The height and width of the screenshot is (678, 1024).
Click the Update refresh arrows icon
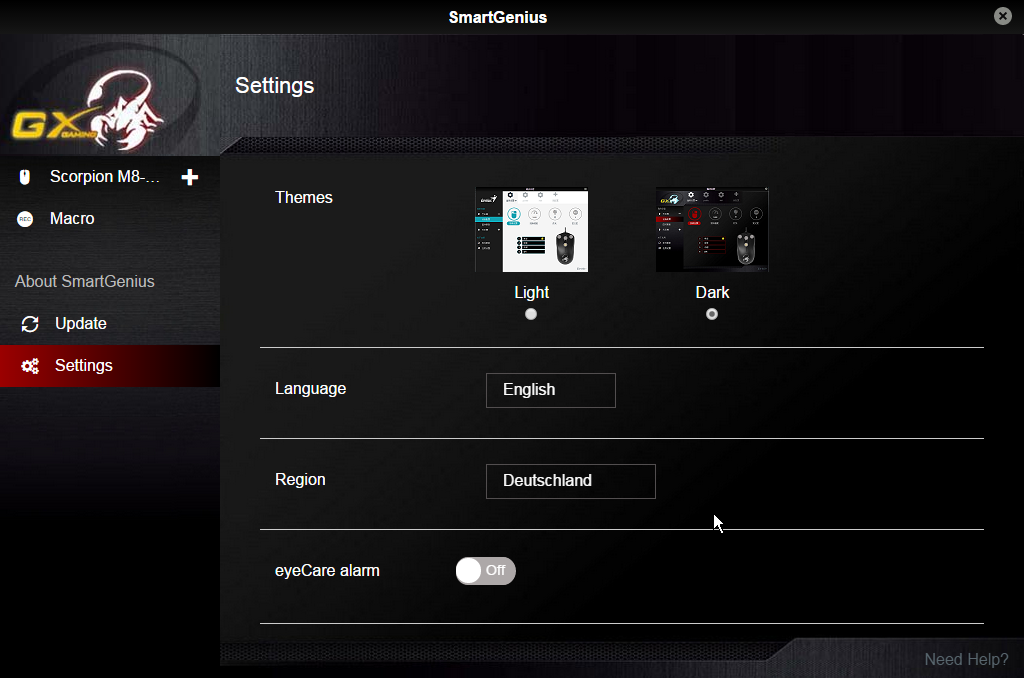click(30, 324)
